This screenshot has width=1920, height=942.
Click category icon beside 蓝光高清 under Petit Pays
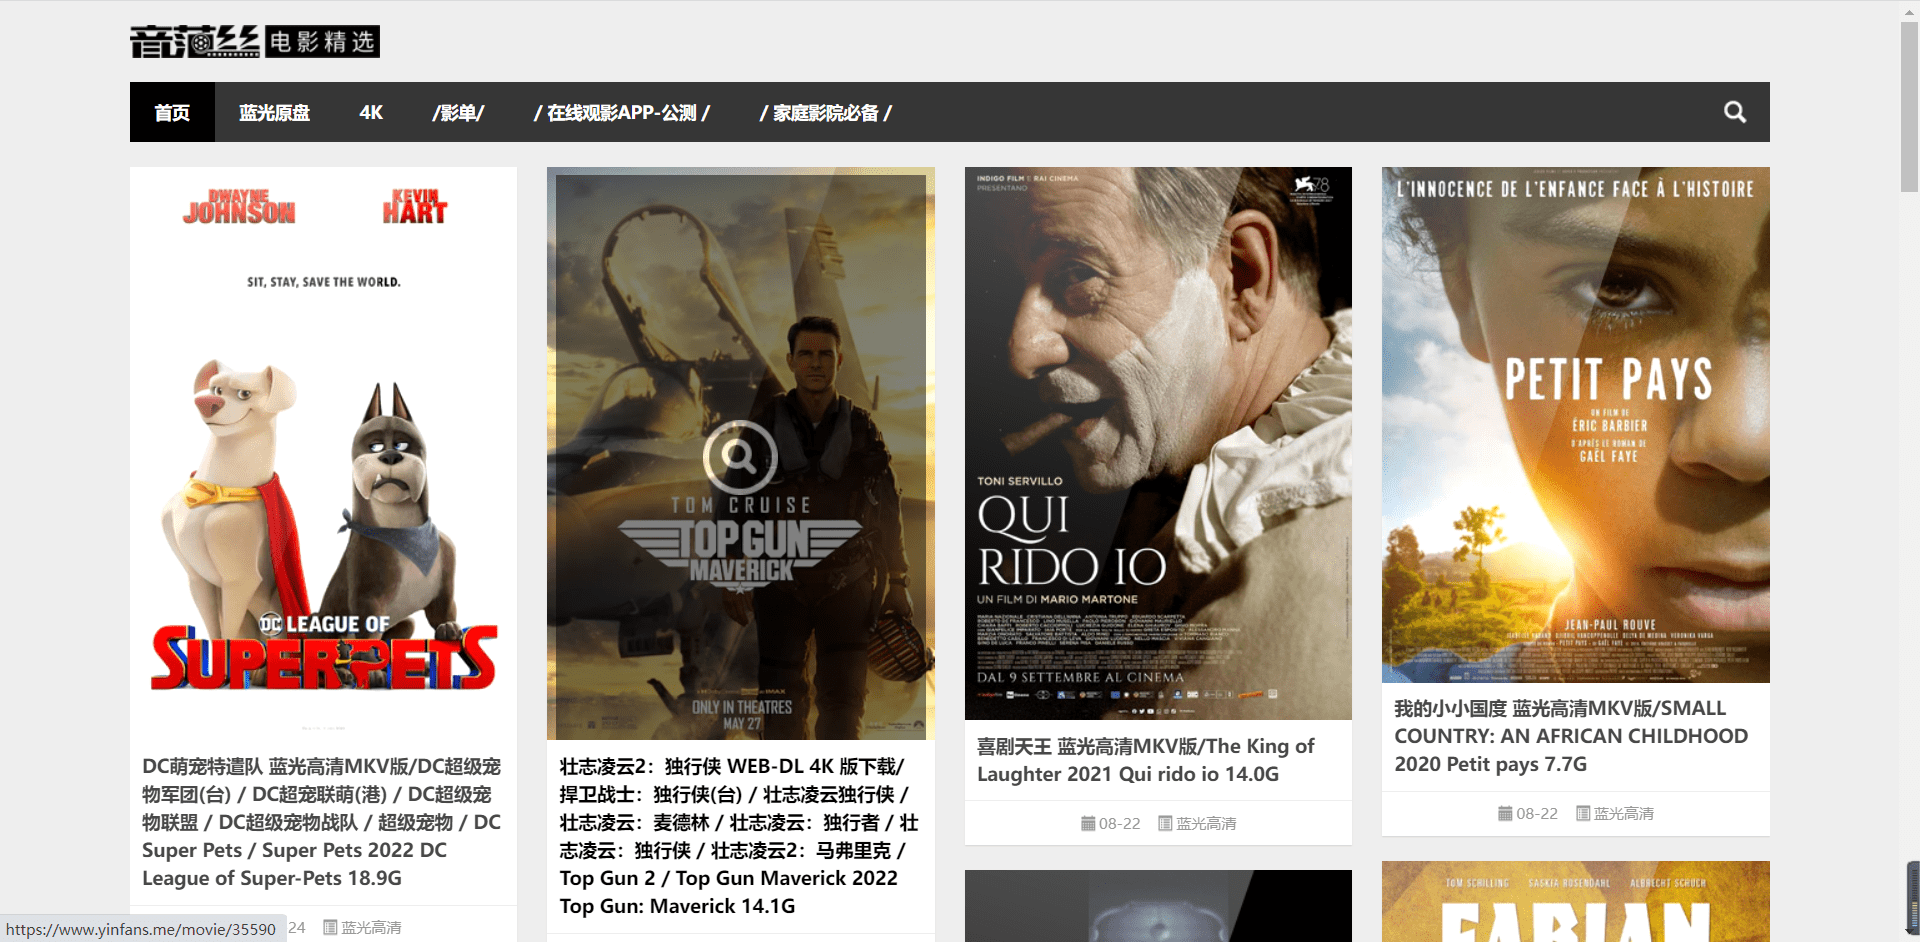[1583, 813]
